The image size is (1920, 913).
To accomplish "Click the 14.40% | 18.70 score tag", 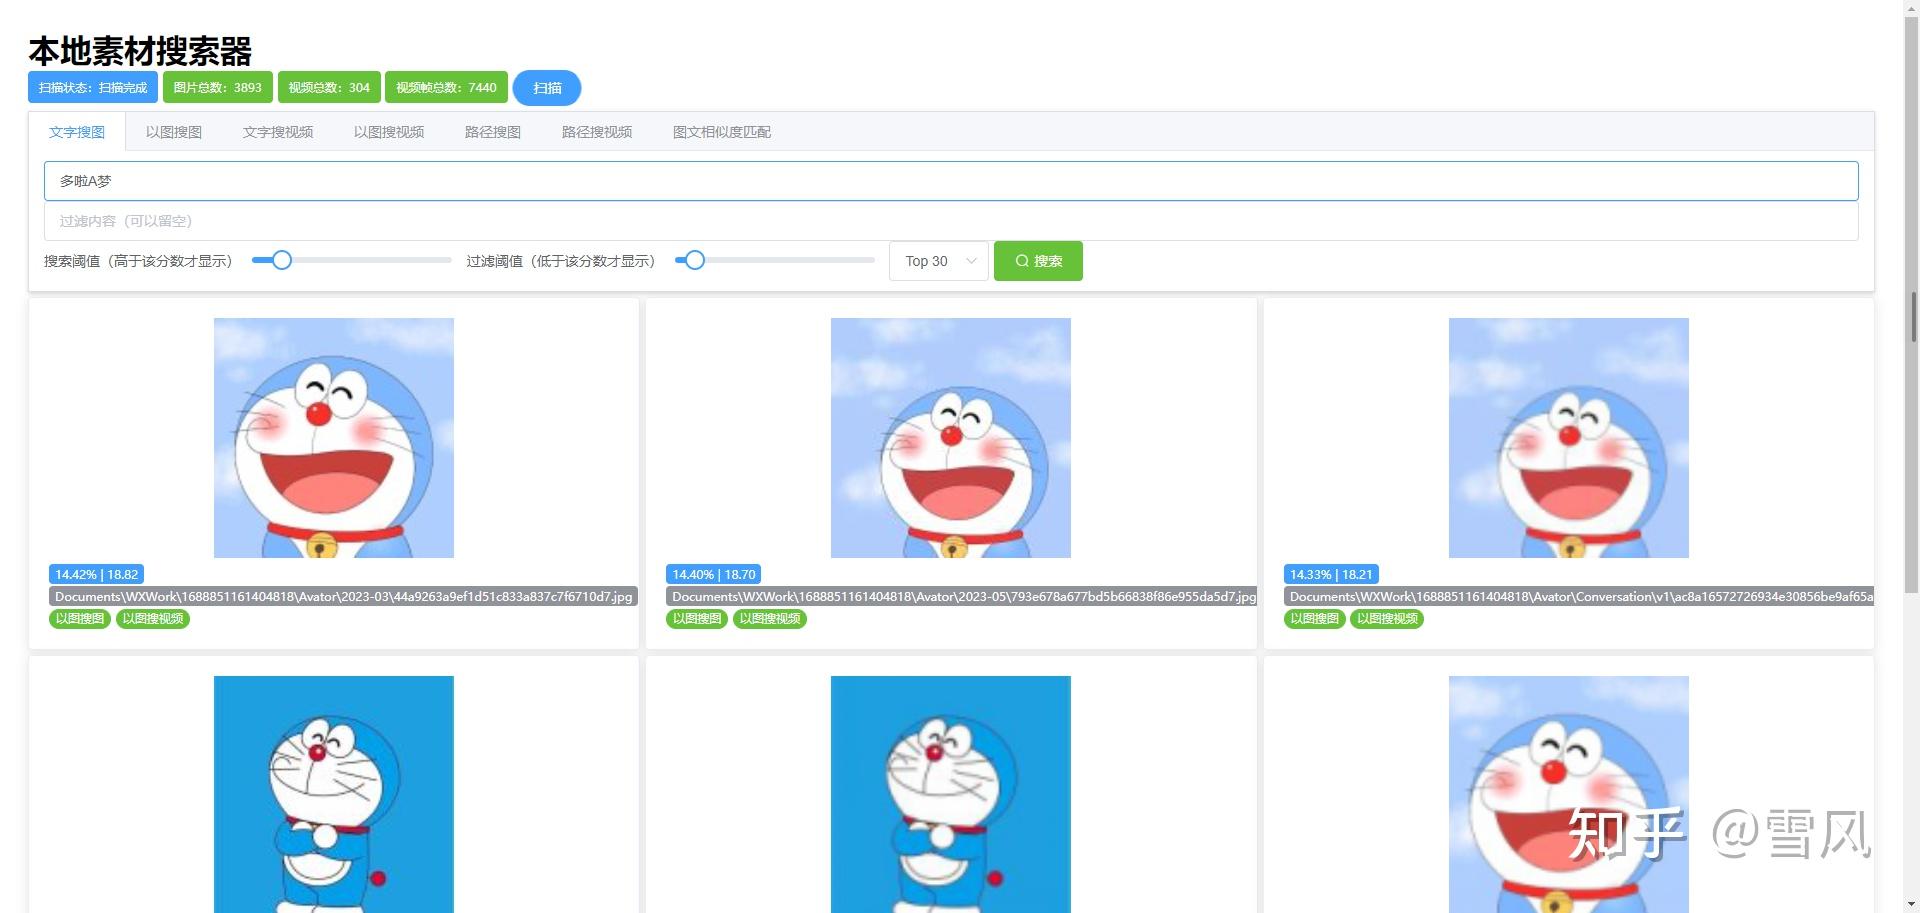I will coord(714,575).
